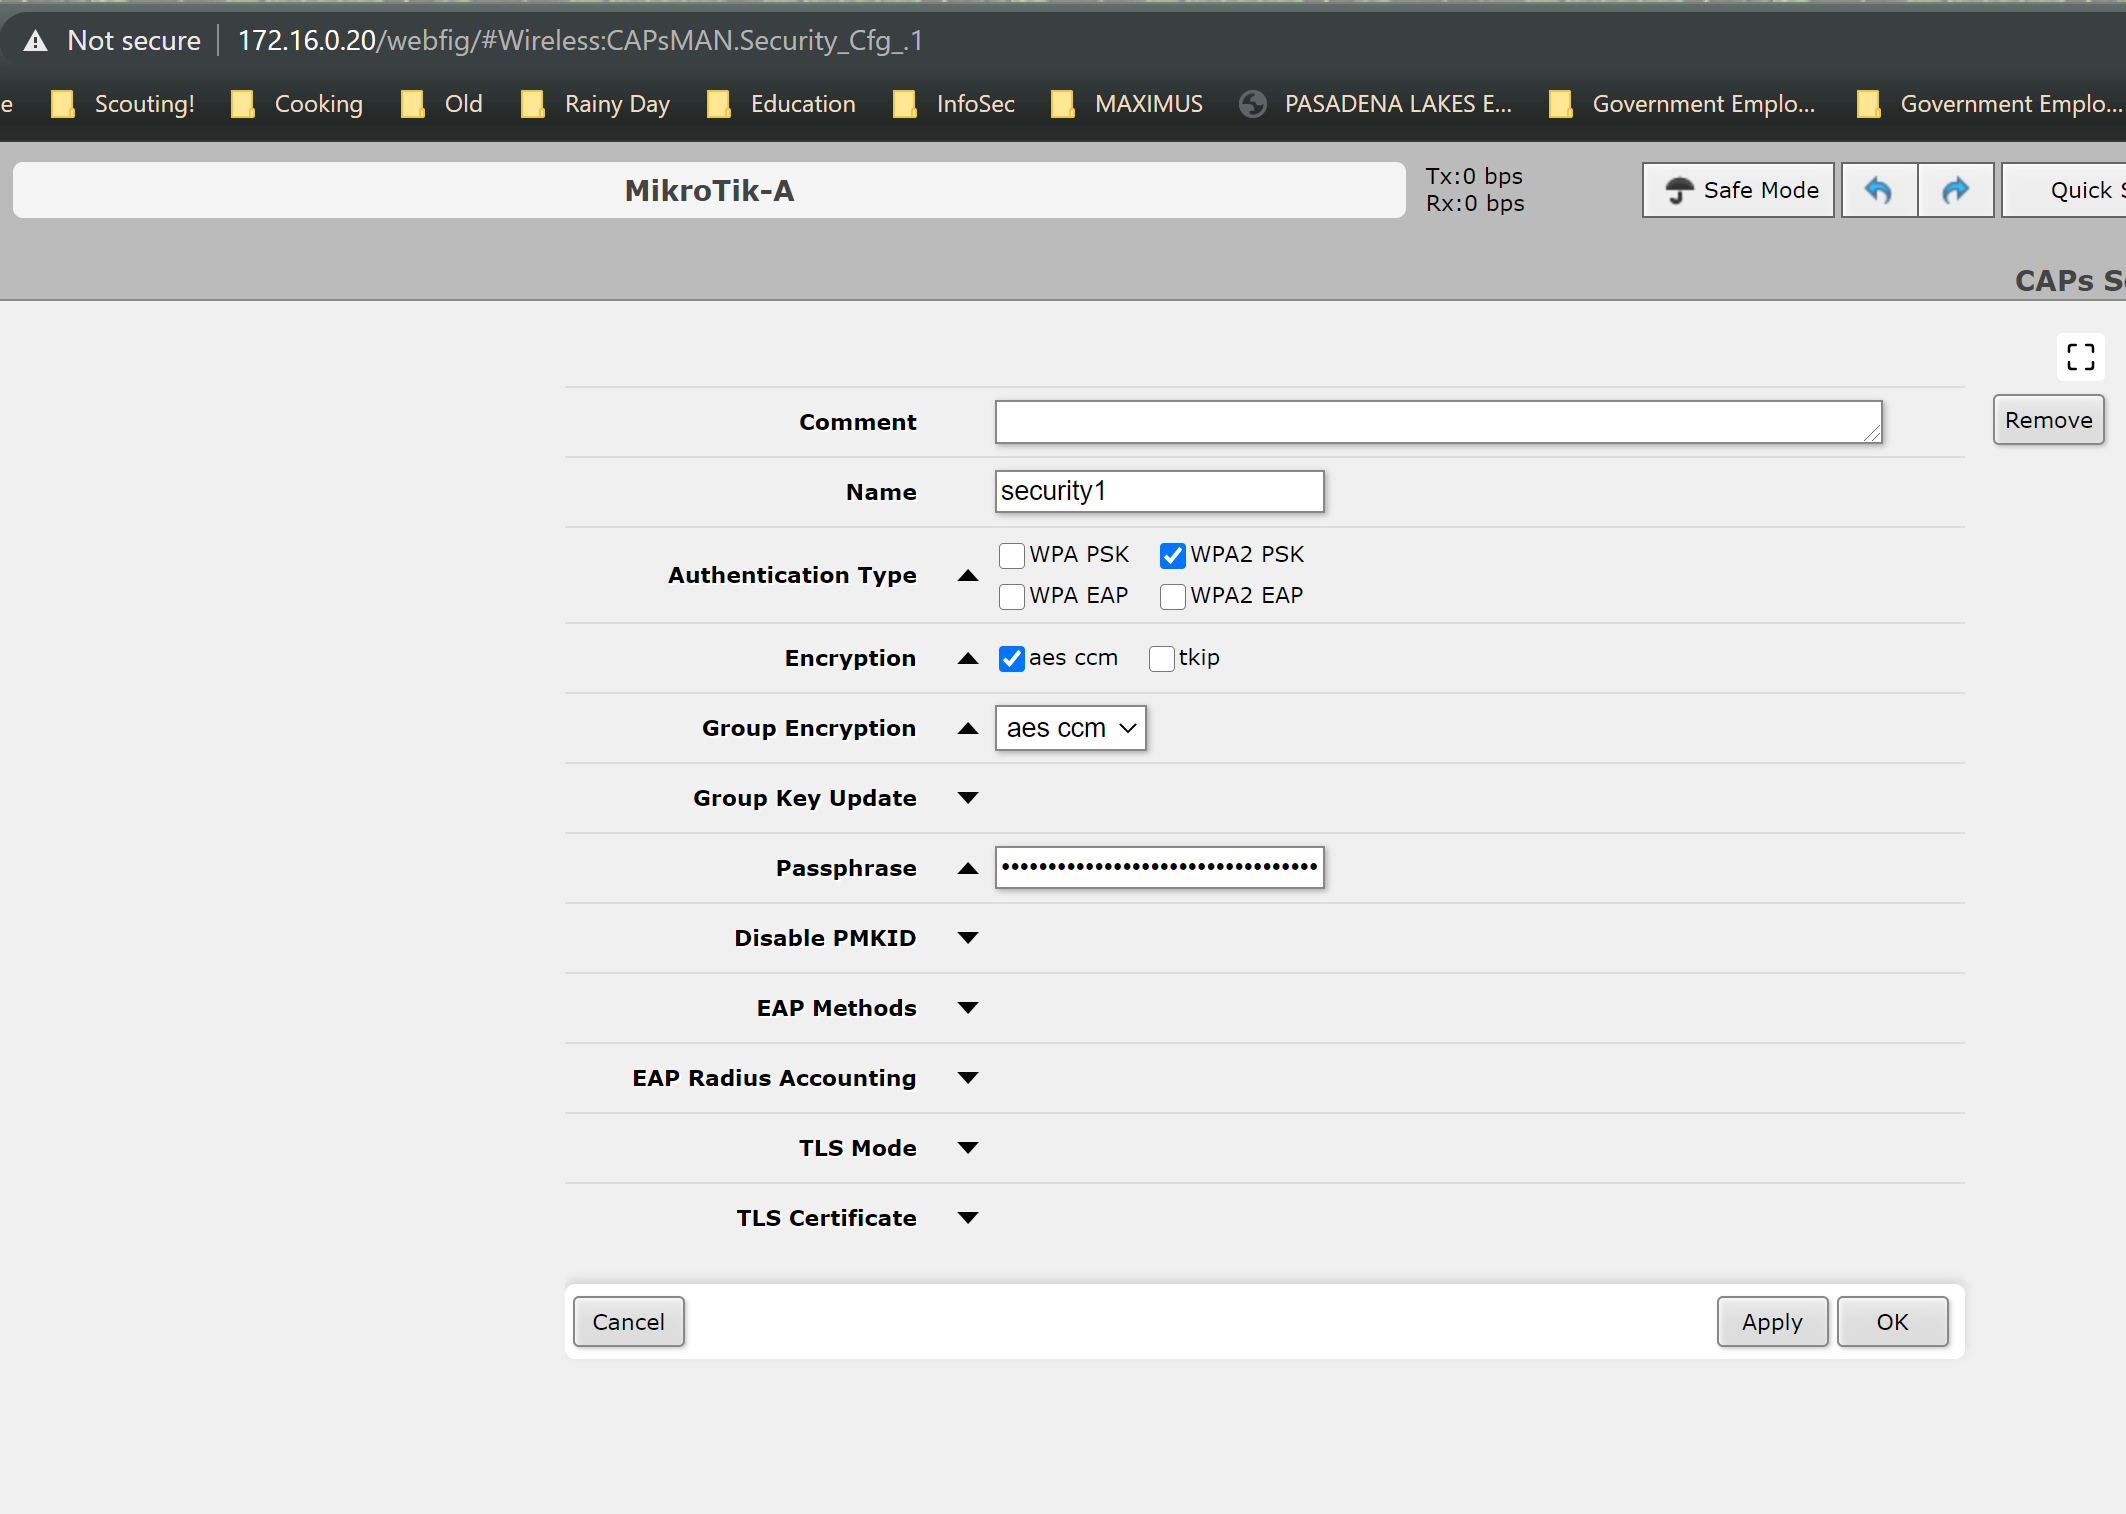Click the Not secure warning icon
The image size is (2126, 1514).
pyautogui.click(x=34, y=41)
